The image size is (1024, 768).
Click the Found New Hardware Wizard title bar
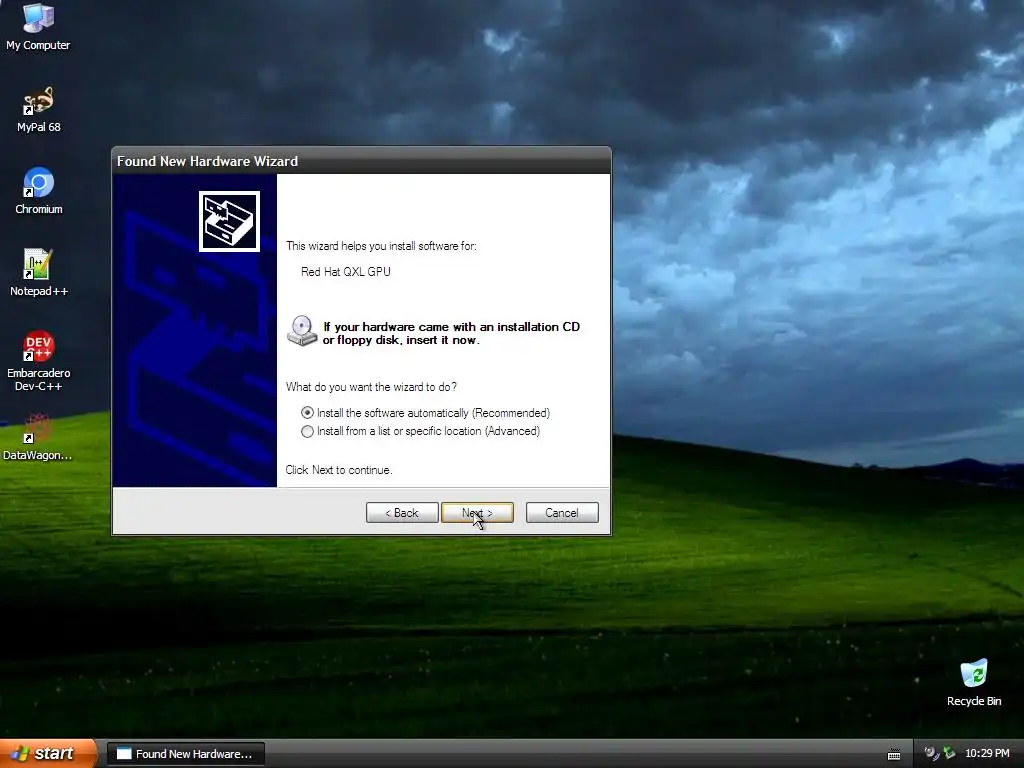[x=361, y=161]
